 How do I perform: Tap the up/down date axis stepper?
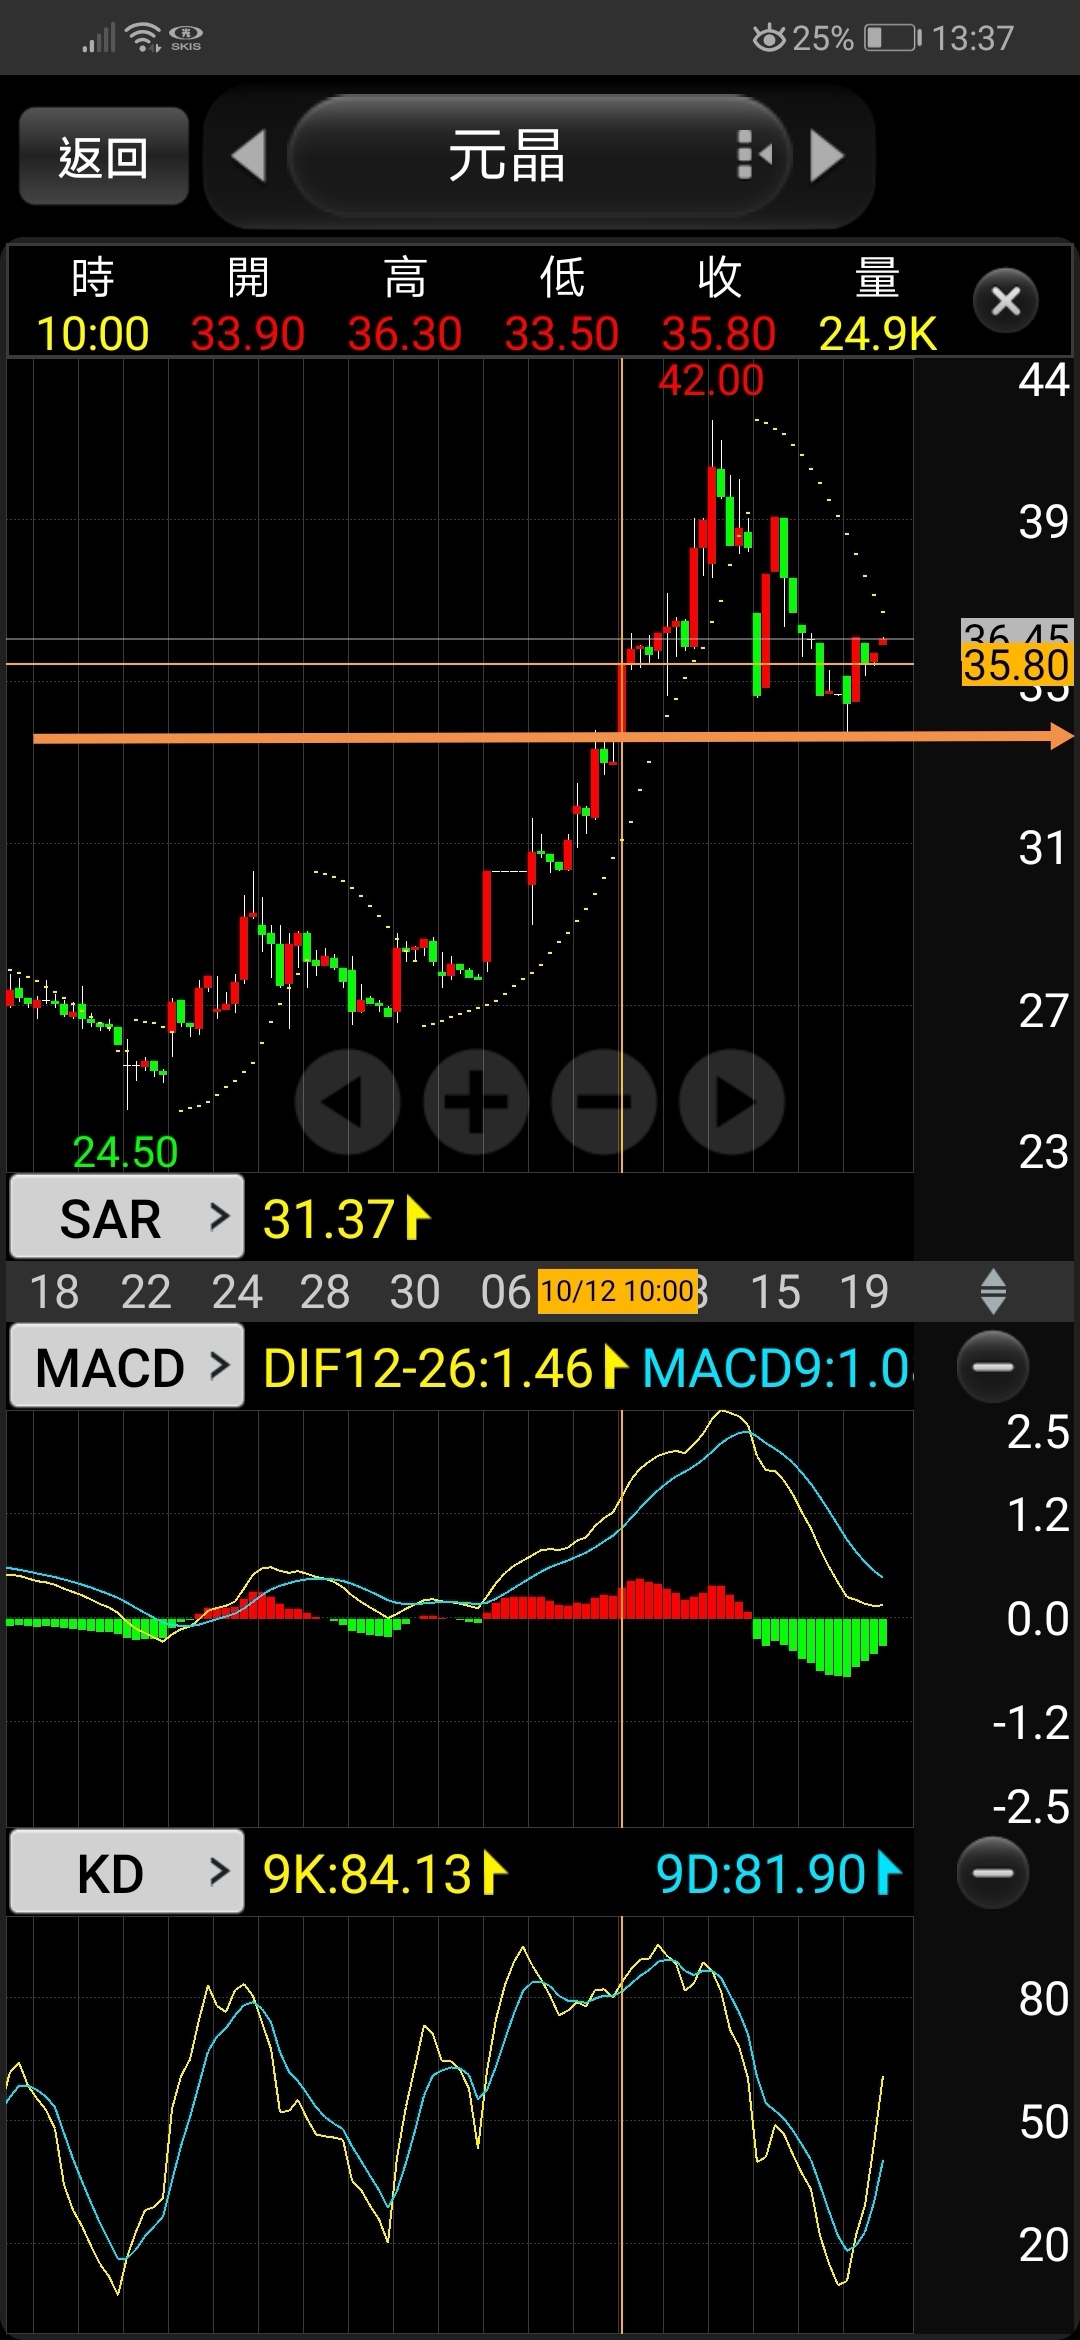(993, 1291)
